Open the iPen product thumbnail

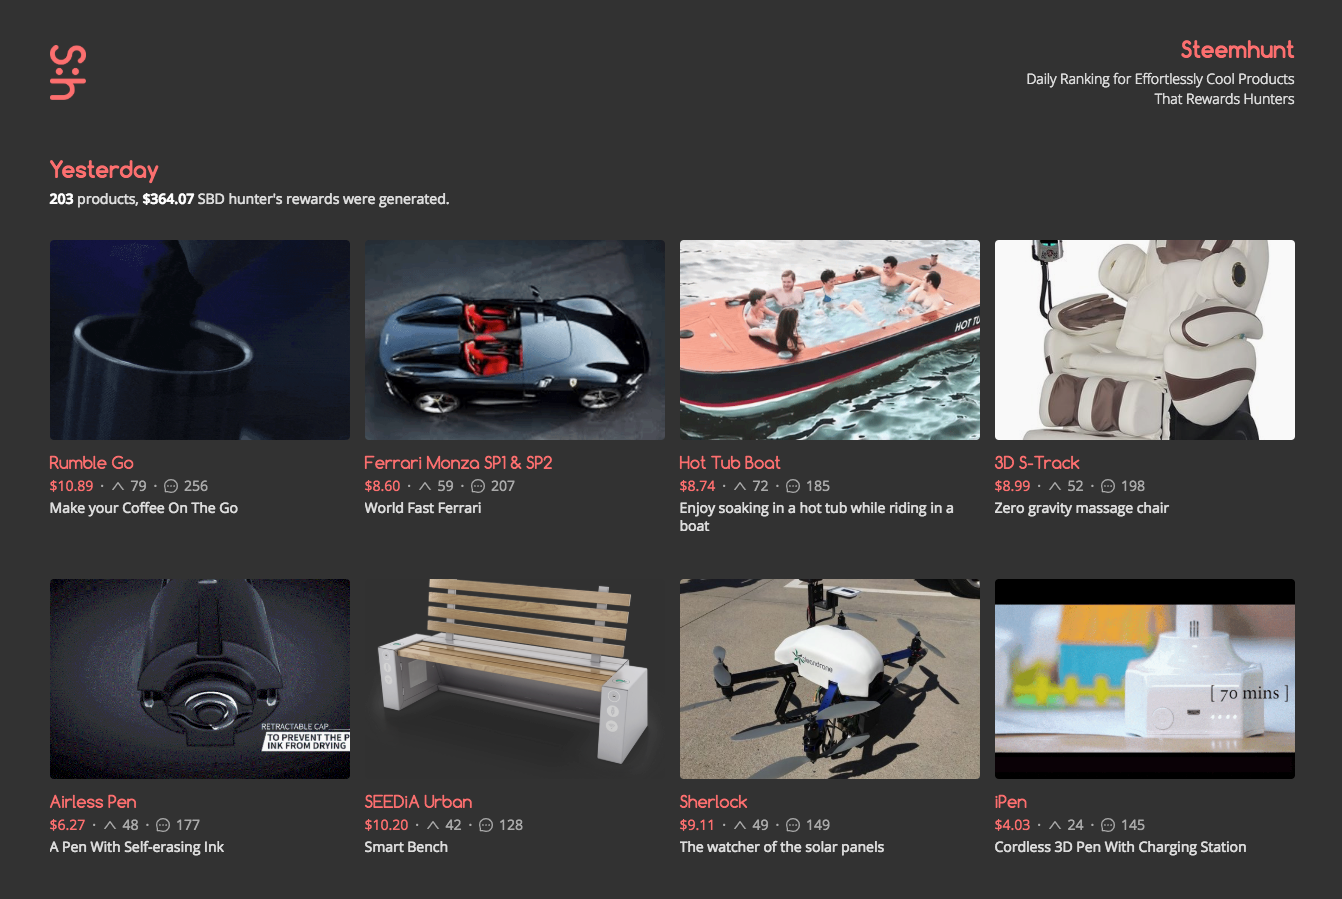[1145, 679]
